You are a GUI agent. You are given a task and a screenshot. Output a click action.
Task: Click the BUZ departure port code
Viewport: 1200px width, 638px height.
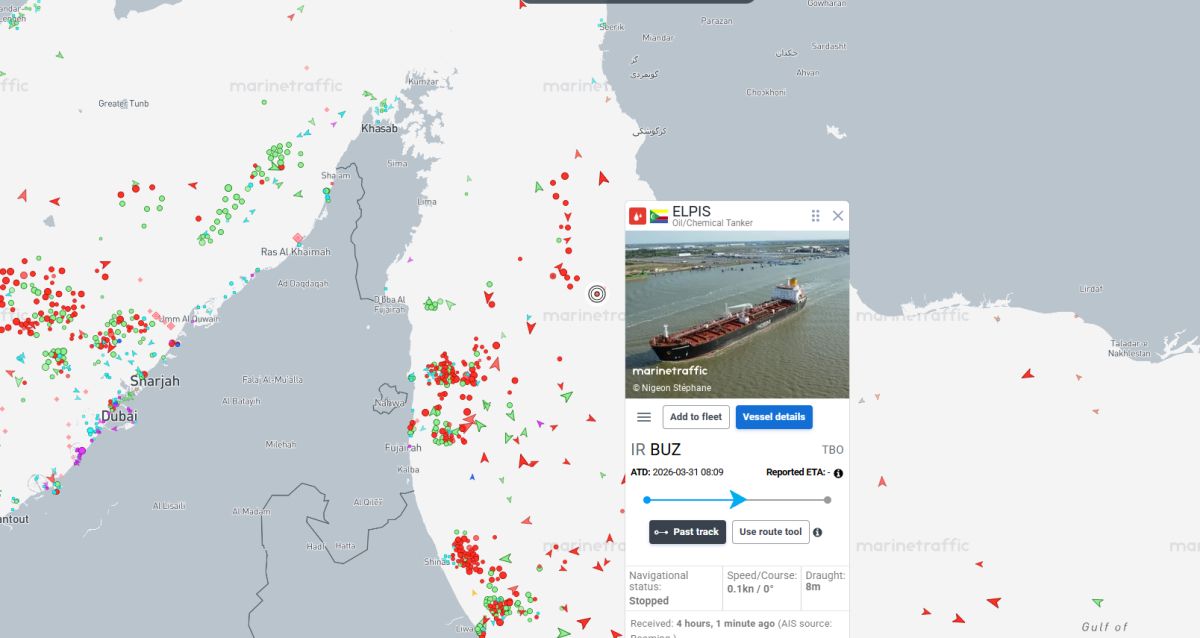(x=665, y=450)
